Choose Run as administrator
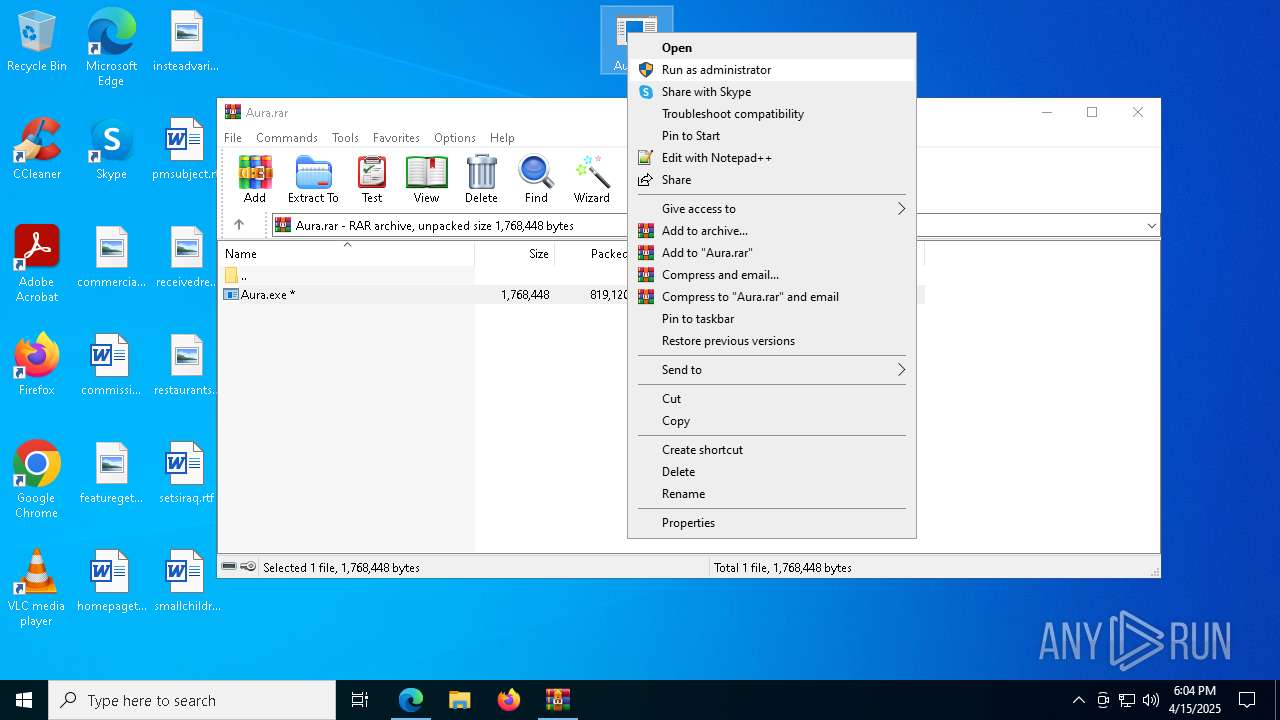 tap(771, 70)
